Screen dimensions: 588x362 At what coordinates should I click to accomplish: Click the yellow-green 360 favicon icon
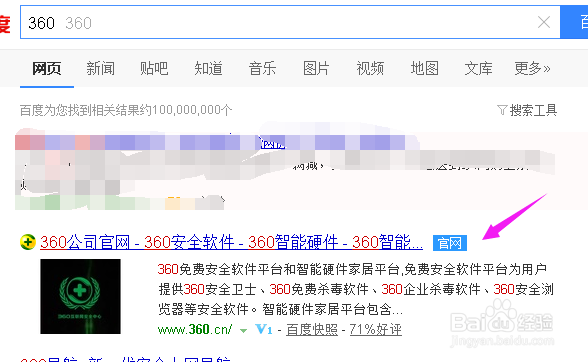click(28, 242)
